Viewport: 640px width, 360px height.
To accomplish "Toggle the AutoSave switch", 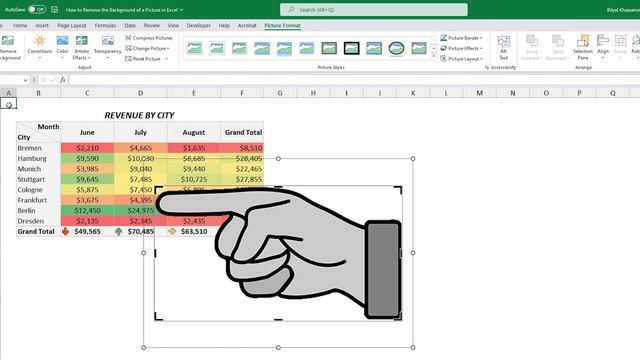I will (x=37, y=9).
